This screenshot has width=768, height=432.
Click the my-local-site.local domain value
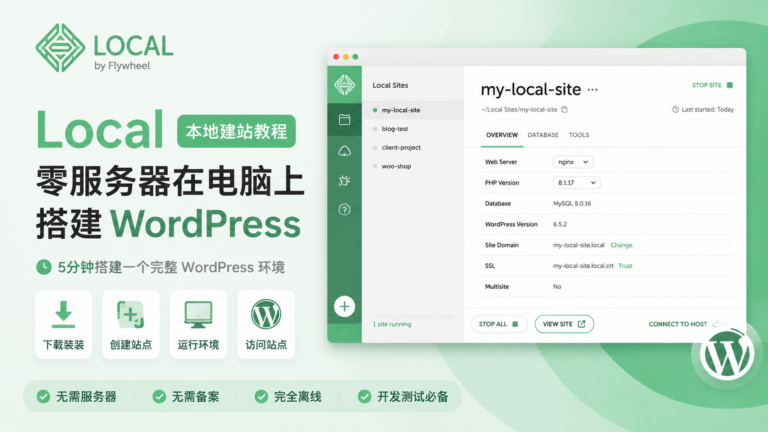click(579, 245)
